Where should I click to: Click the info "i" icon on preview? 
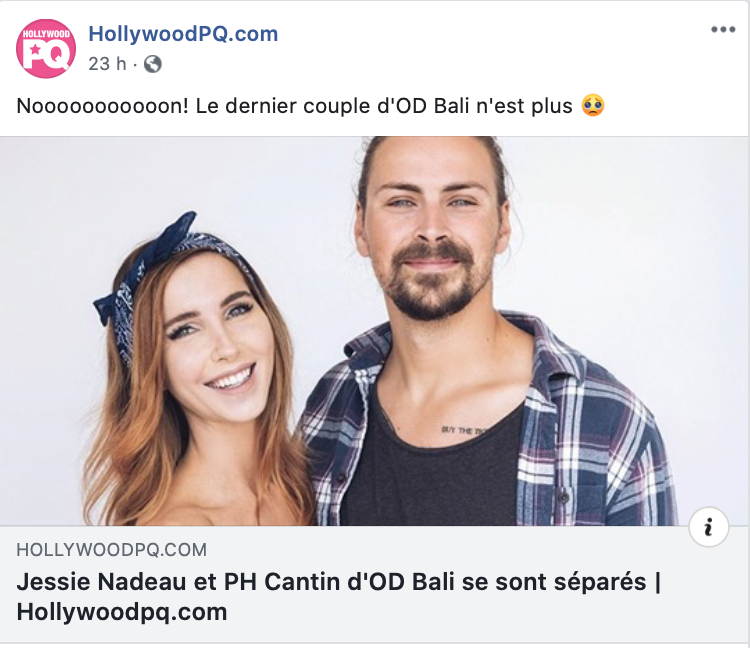[x=709, y=527]
